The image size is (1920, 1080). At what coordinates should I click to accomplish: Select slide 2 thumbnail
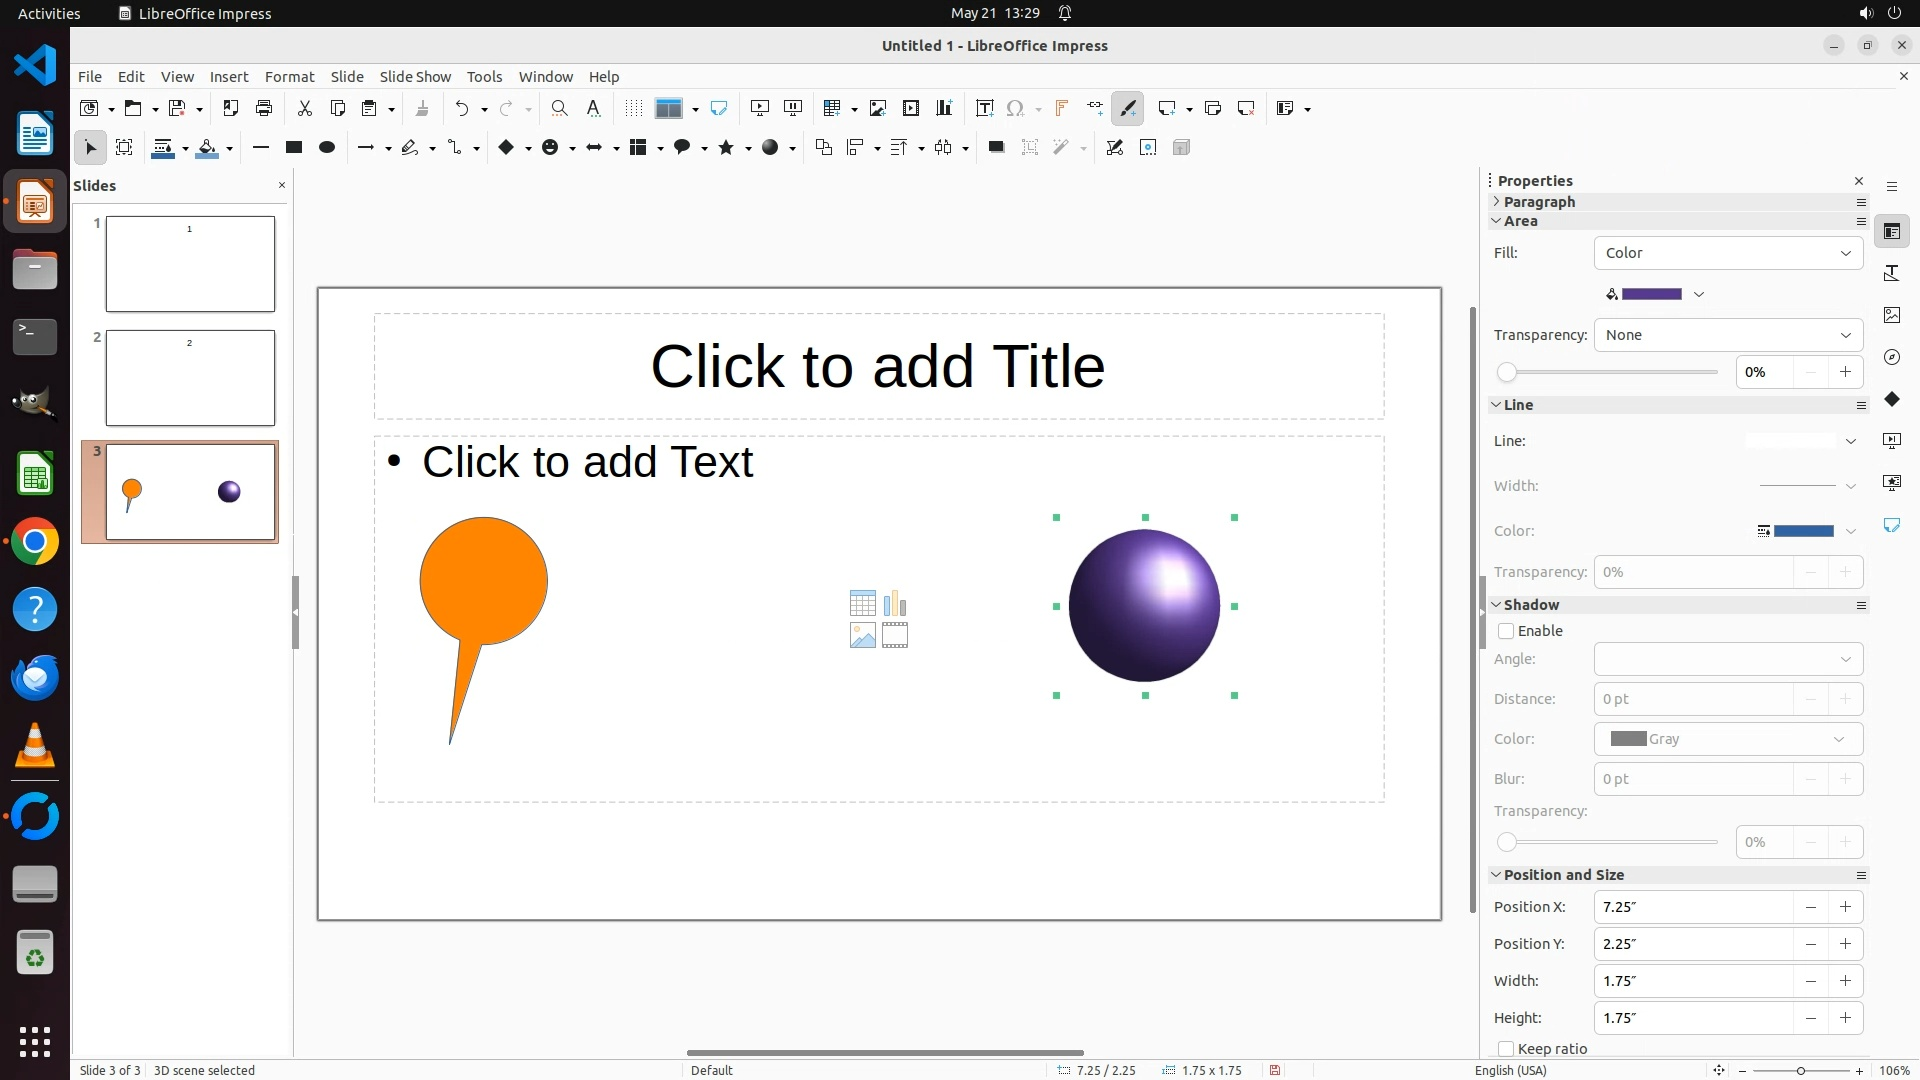[190, 378]
